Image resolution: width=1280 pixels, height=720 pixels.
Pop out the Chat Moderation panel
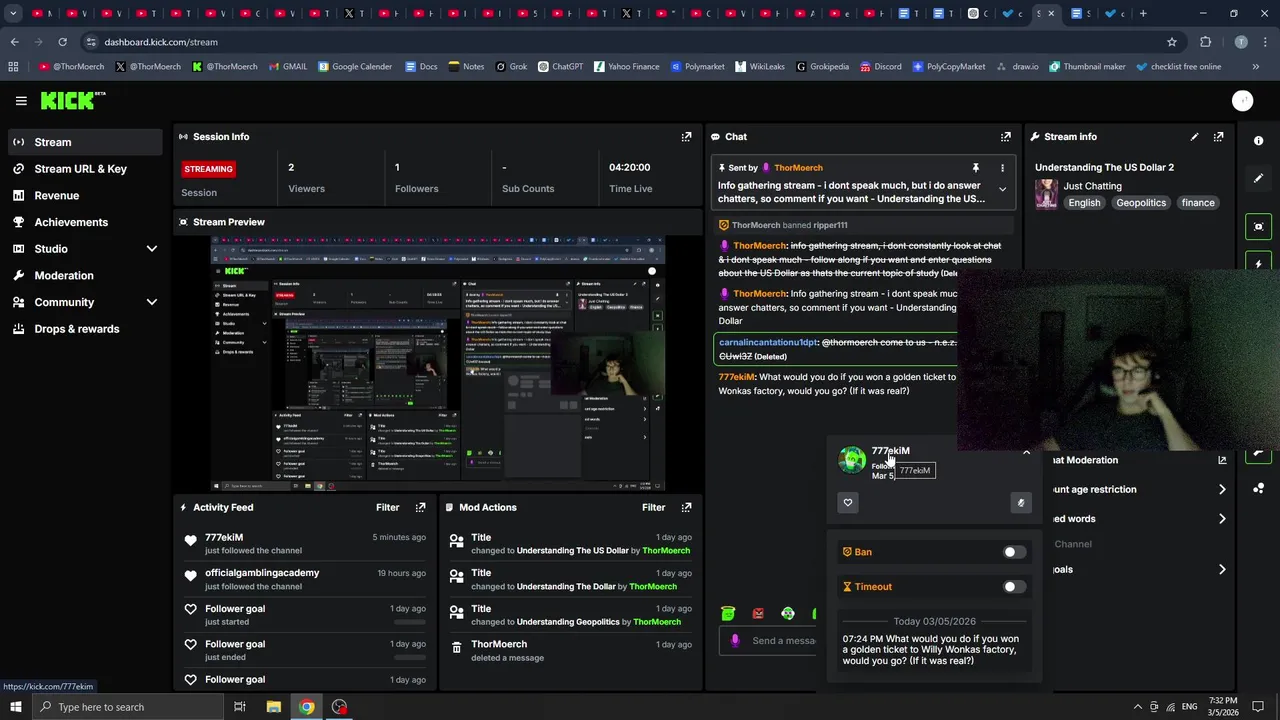tap(1221, 460)
